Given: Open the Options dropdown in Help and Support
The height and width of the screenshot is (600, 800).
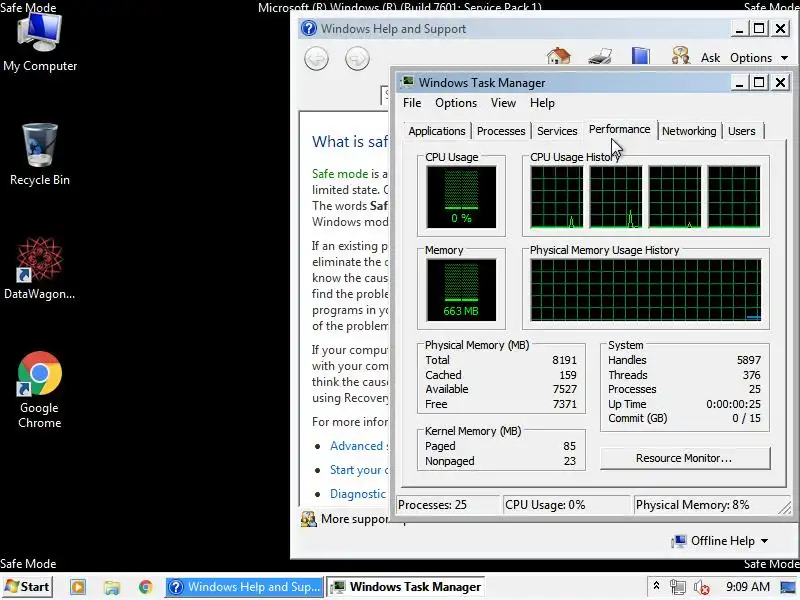Looking at the screenshot, I should [759, 58].
